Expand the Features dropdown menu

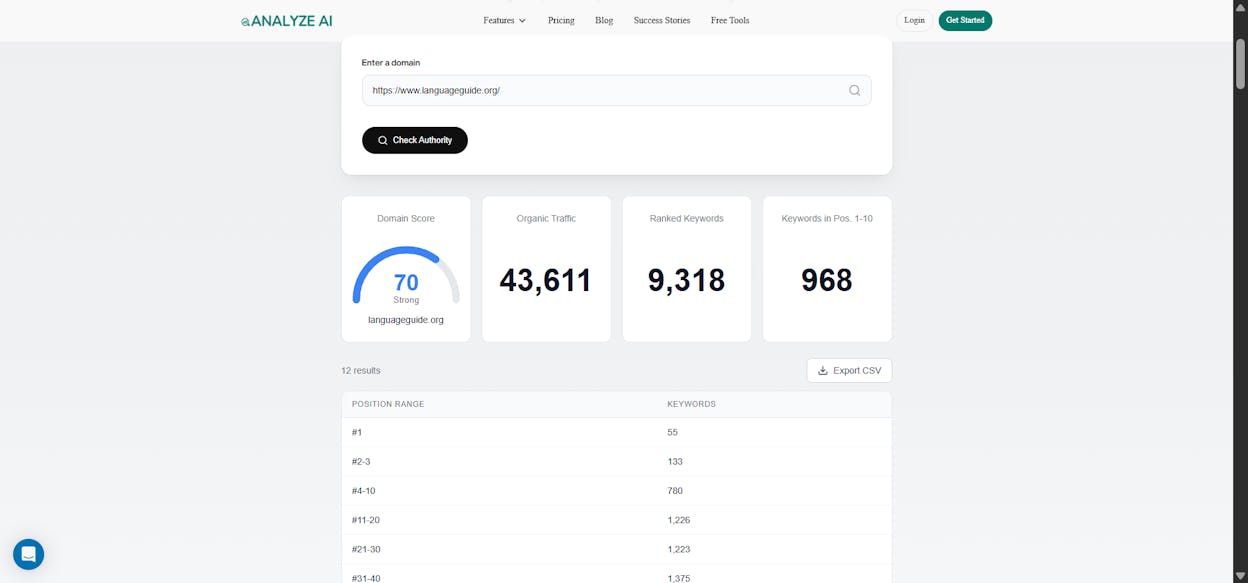point(504,20)
